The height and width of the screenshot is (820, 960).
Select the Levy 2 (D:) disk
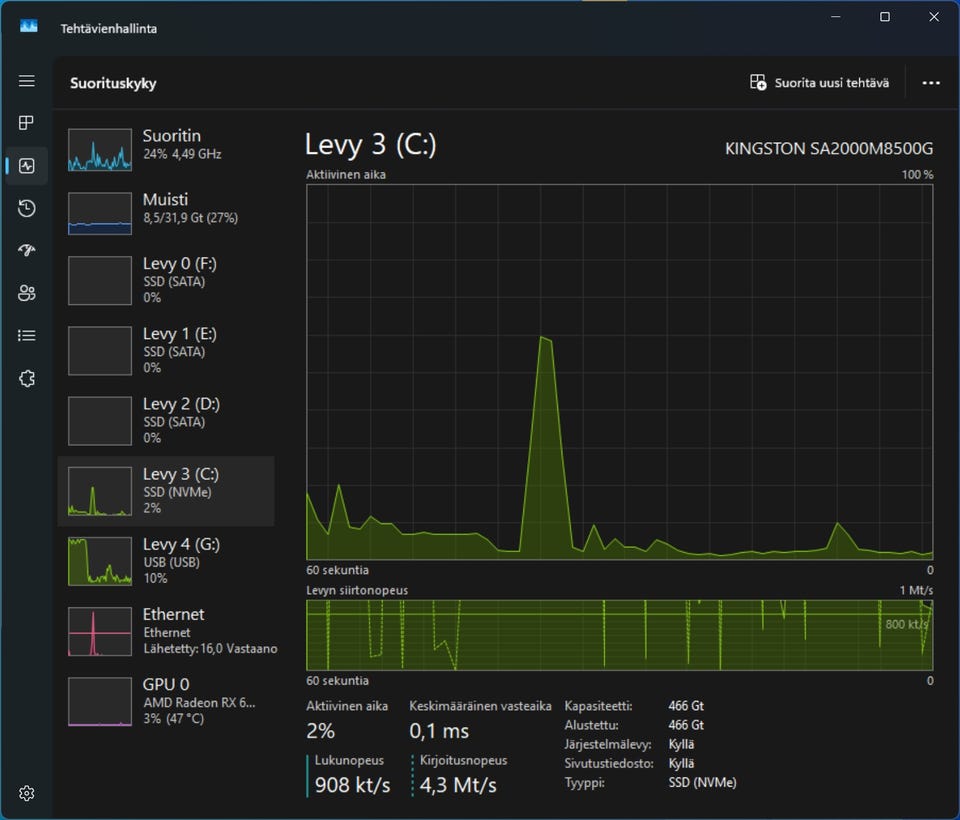[x=166, y=420]
